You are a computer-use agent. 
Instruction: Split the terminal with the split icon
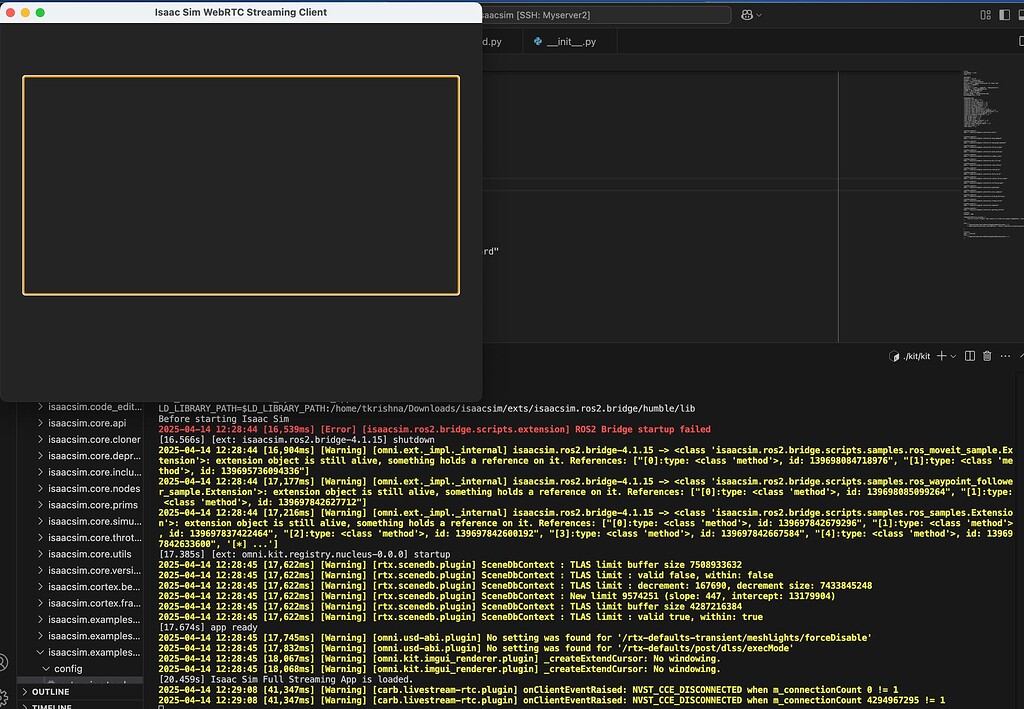968,356
